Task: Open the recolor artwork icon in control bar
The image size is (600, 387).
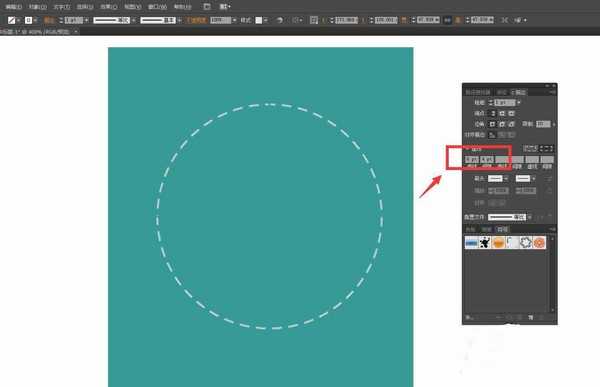Action: tap(280, 20)
